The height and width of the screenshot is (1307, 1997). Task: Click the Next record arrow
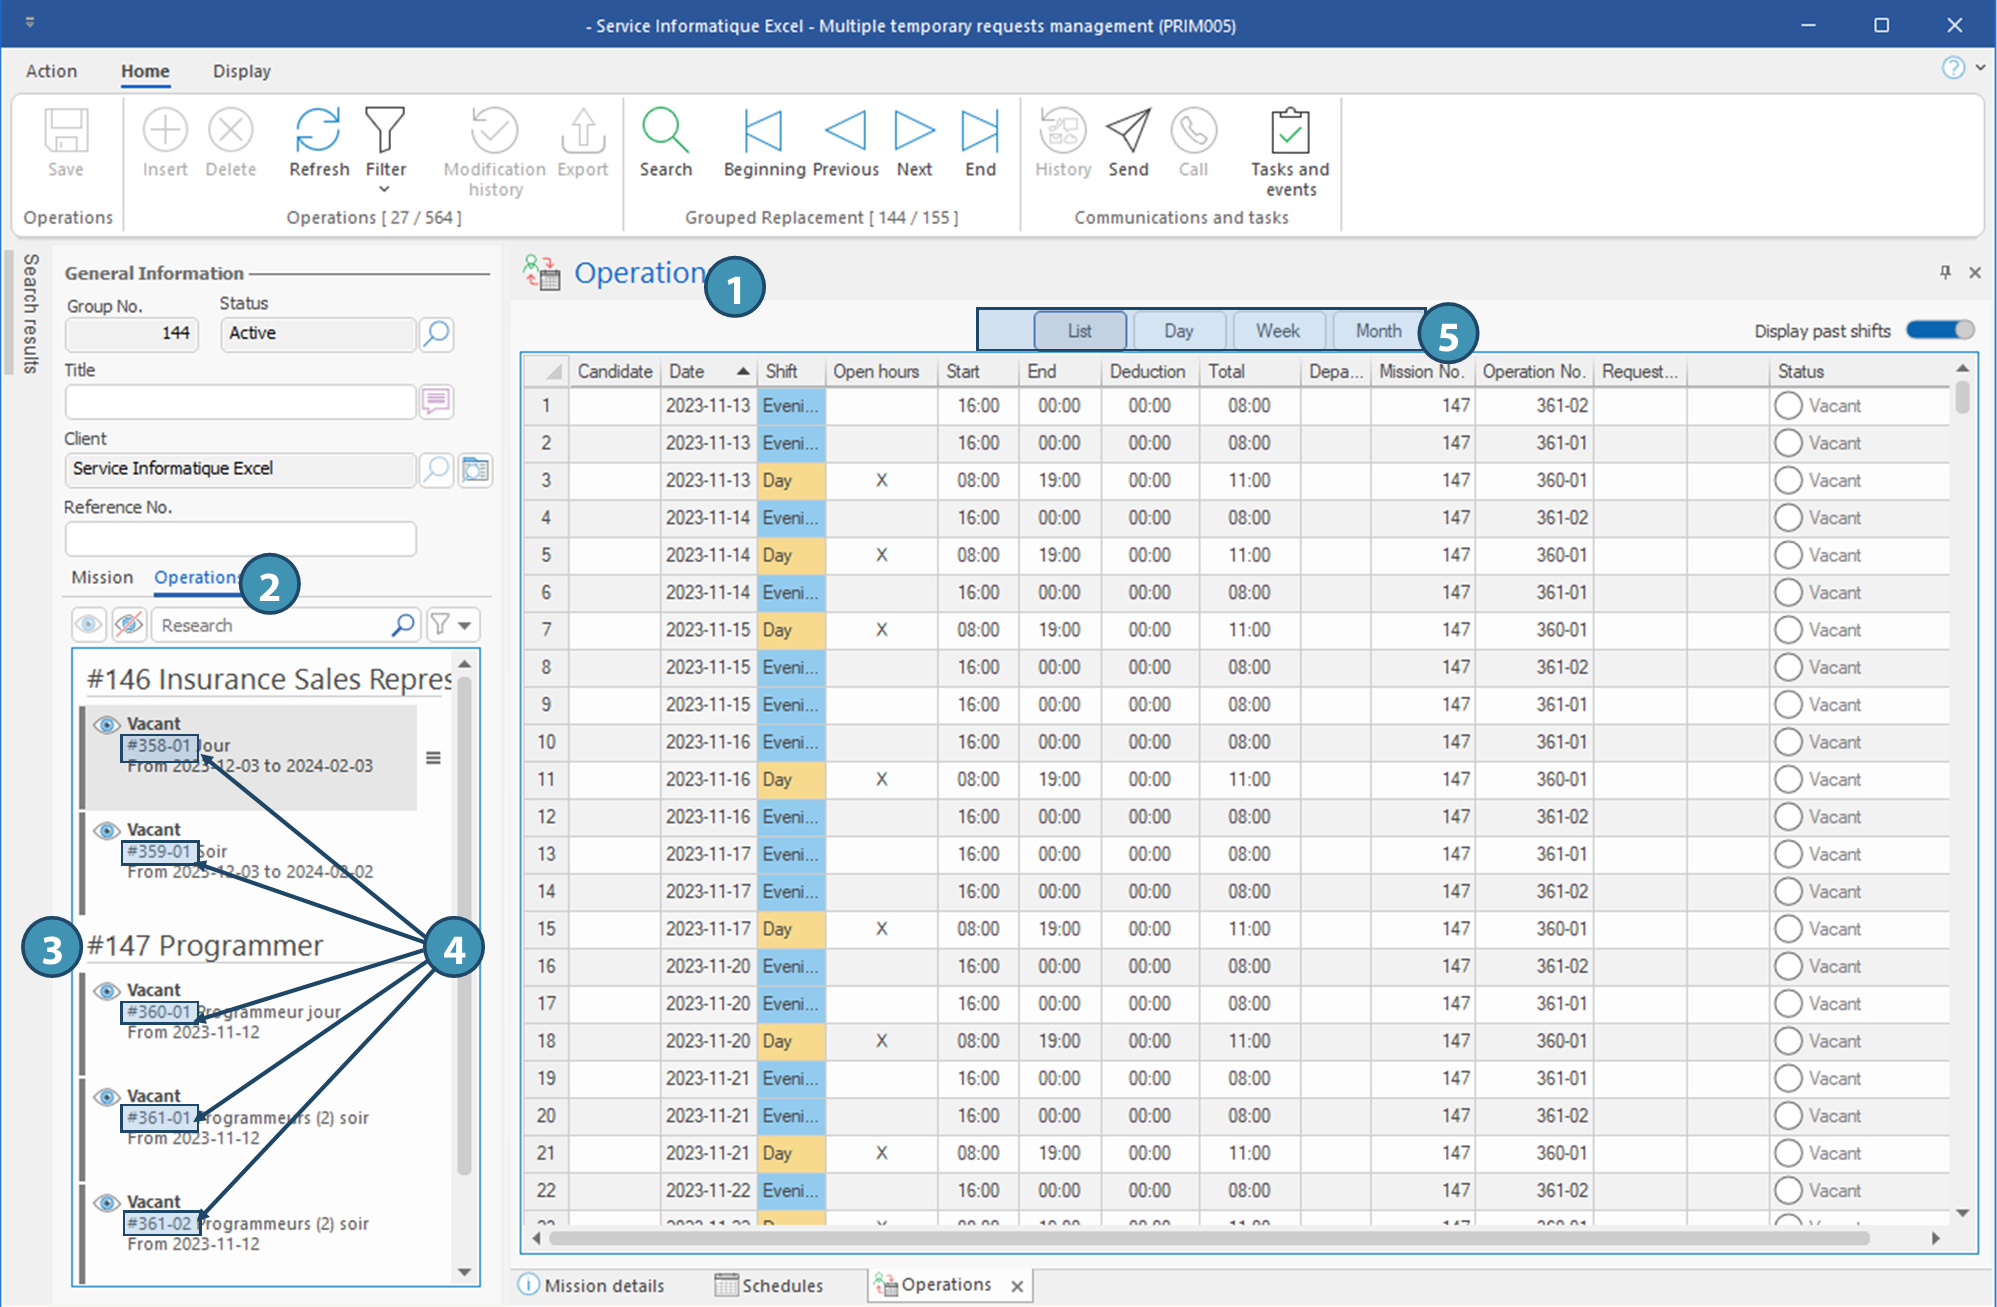[x=913, y=131]
